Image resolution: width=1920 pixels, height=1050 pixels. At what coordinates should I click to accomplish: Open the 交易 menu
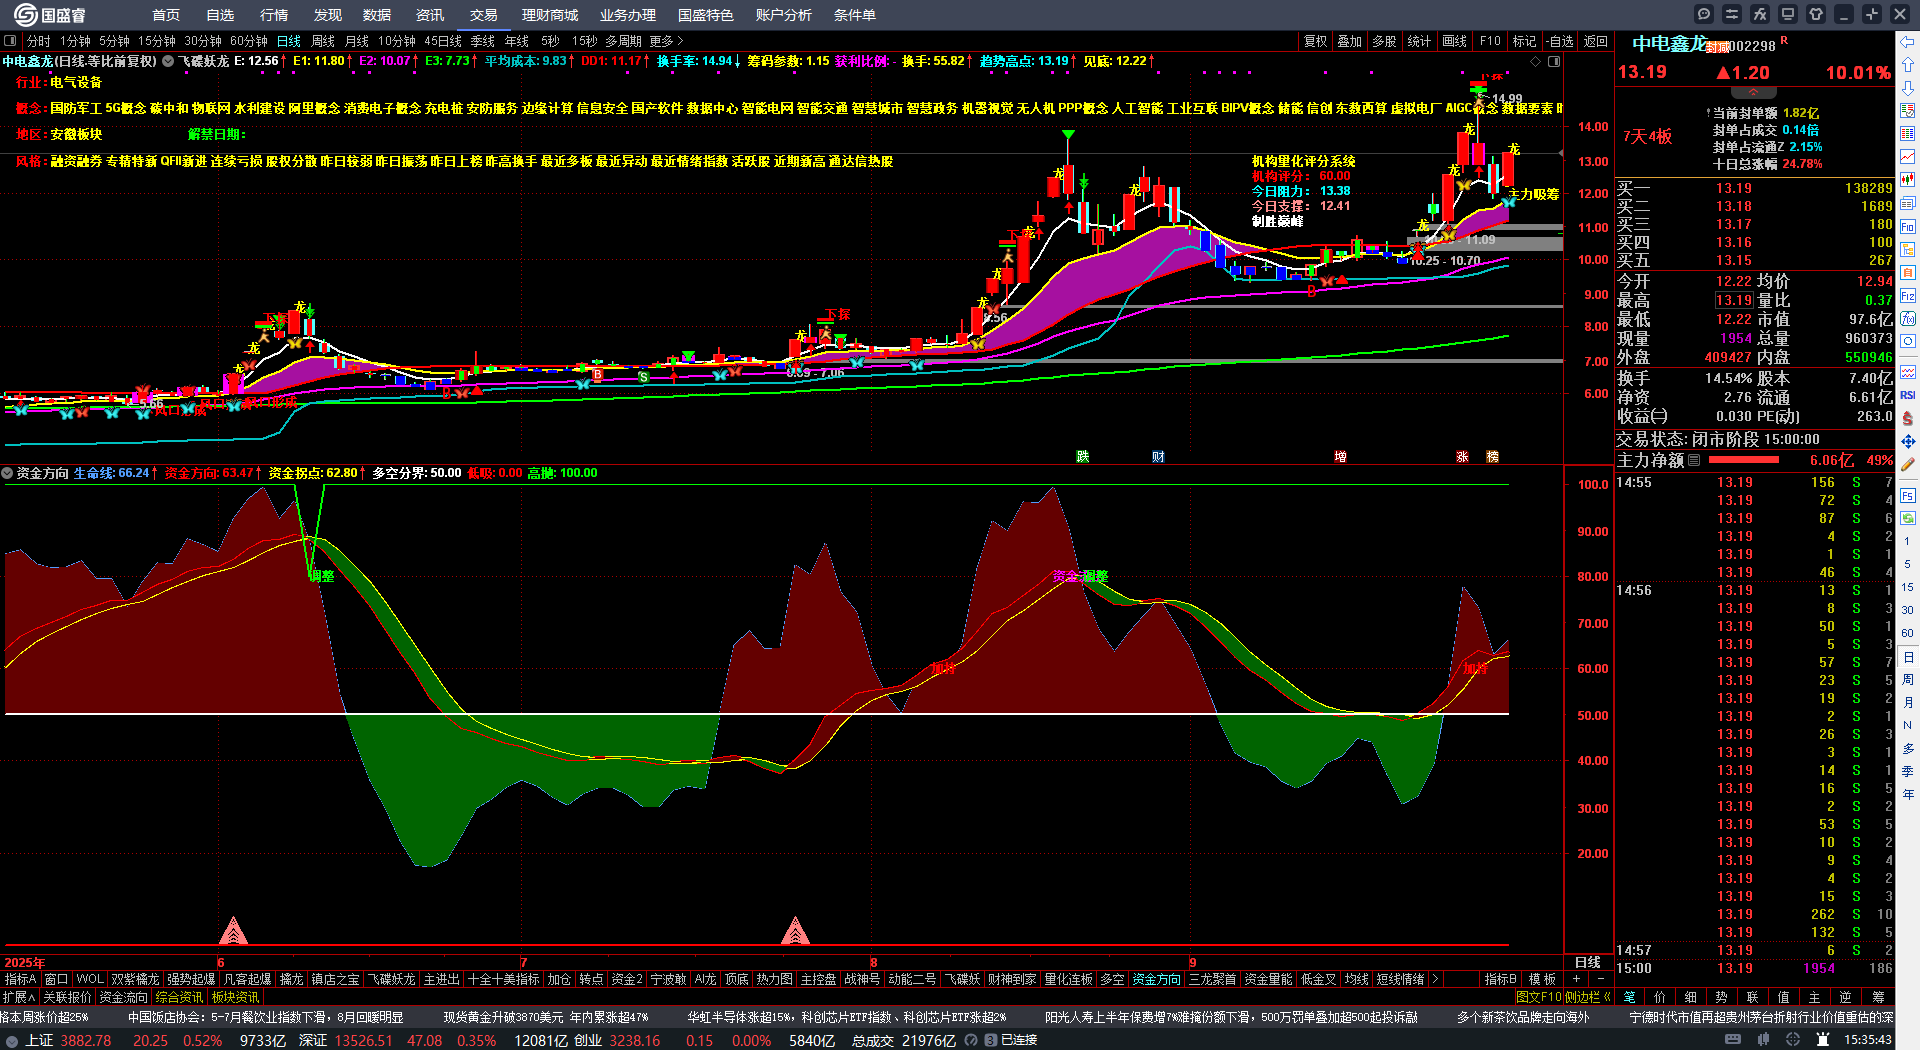[484, 15]
